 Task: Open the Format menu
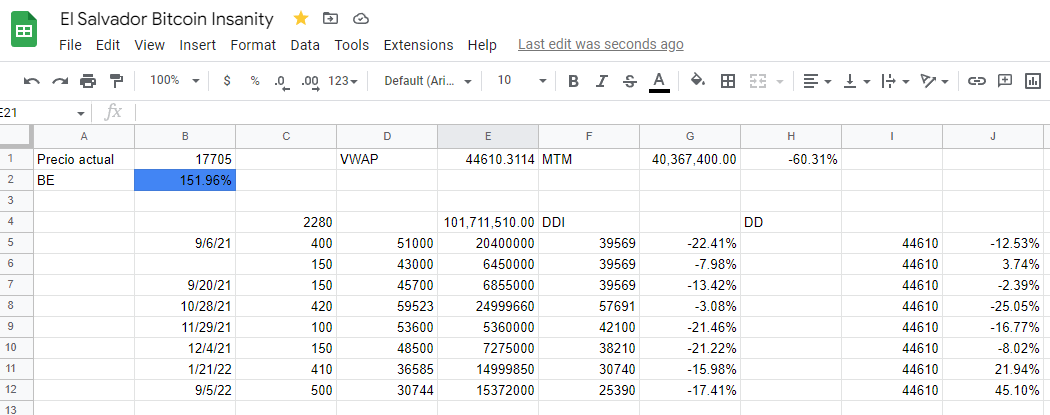click(253, 45)
